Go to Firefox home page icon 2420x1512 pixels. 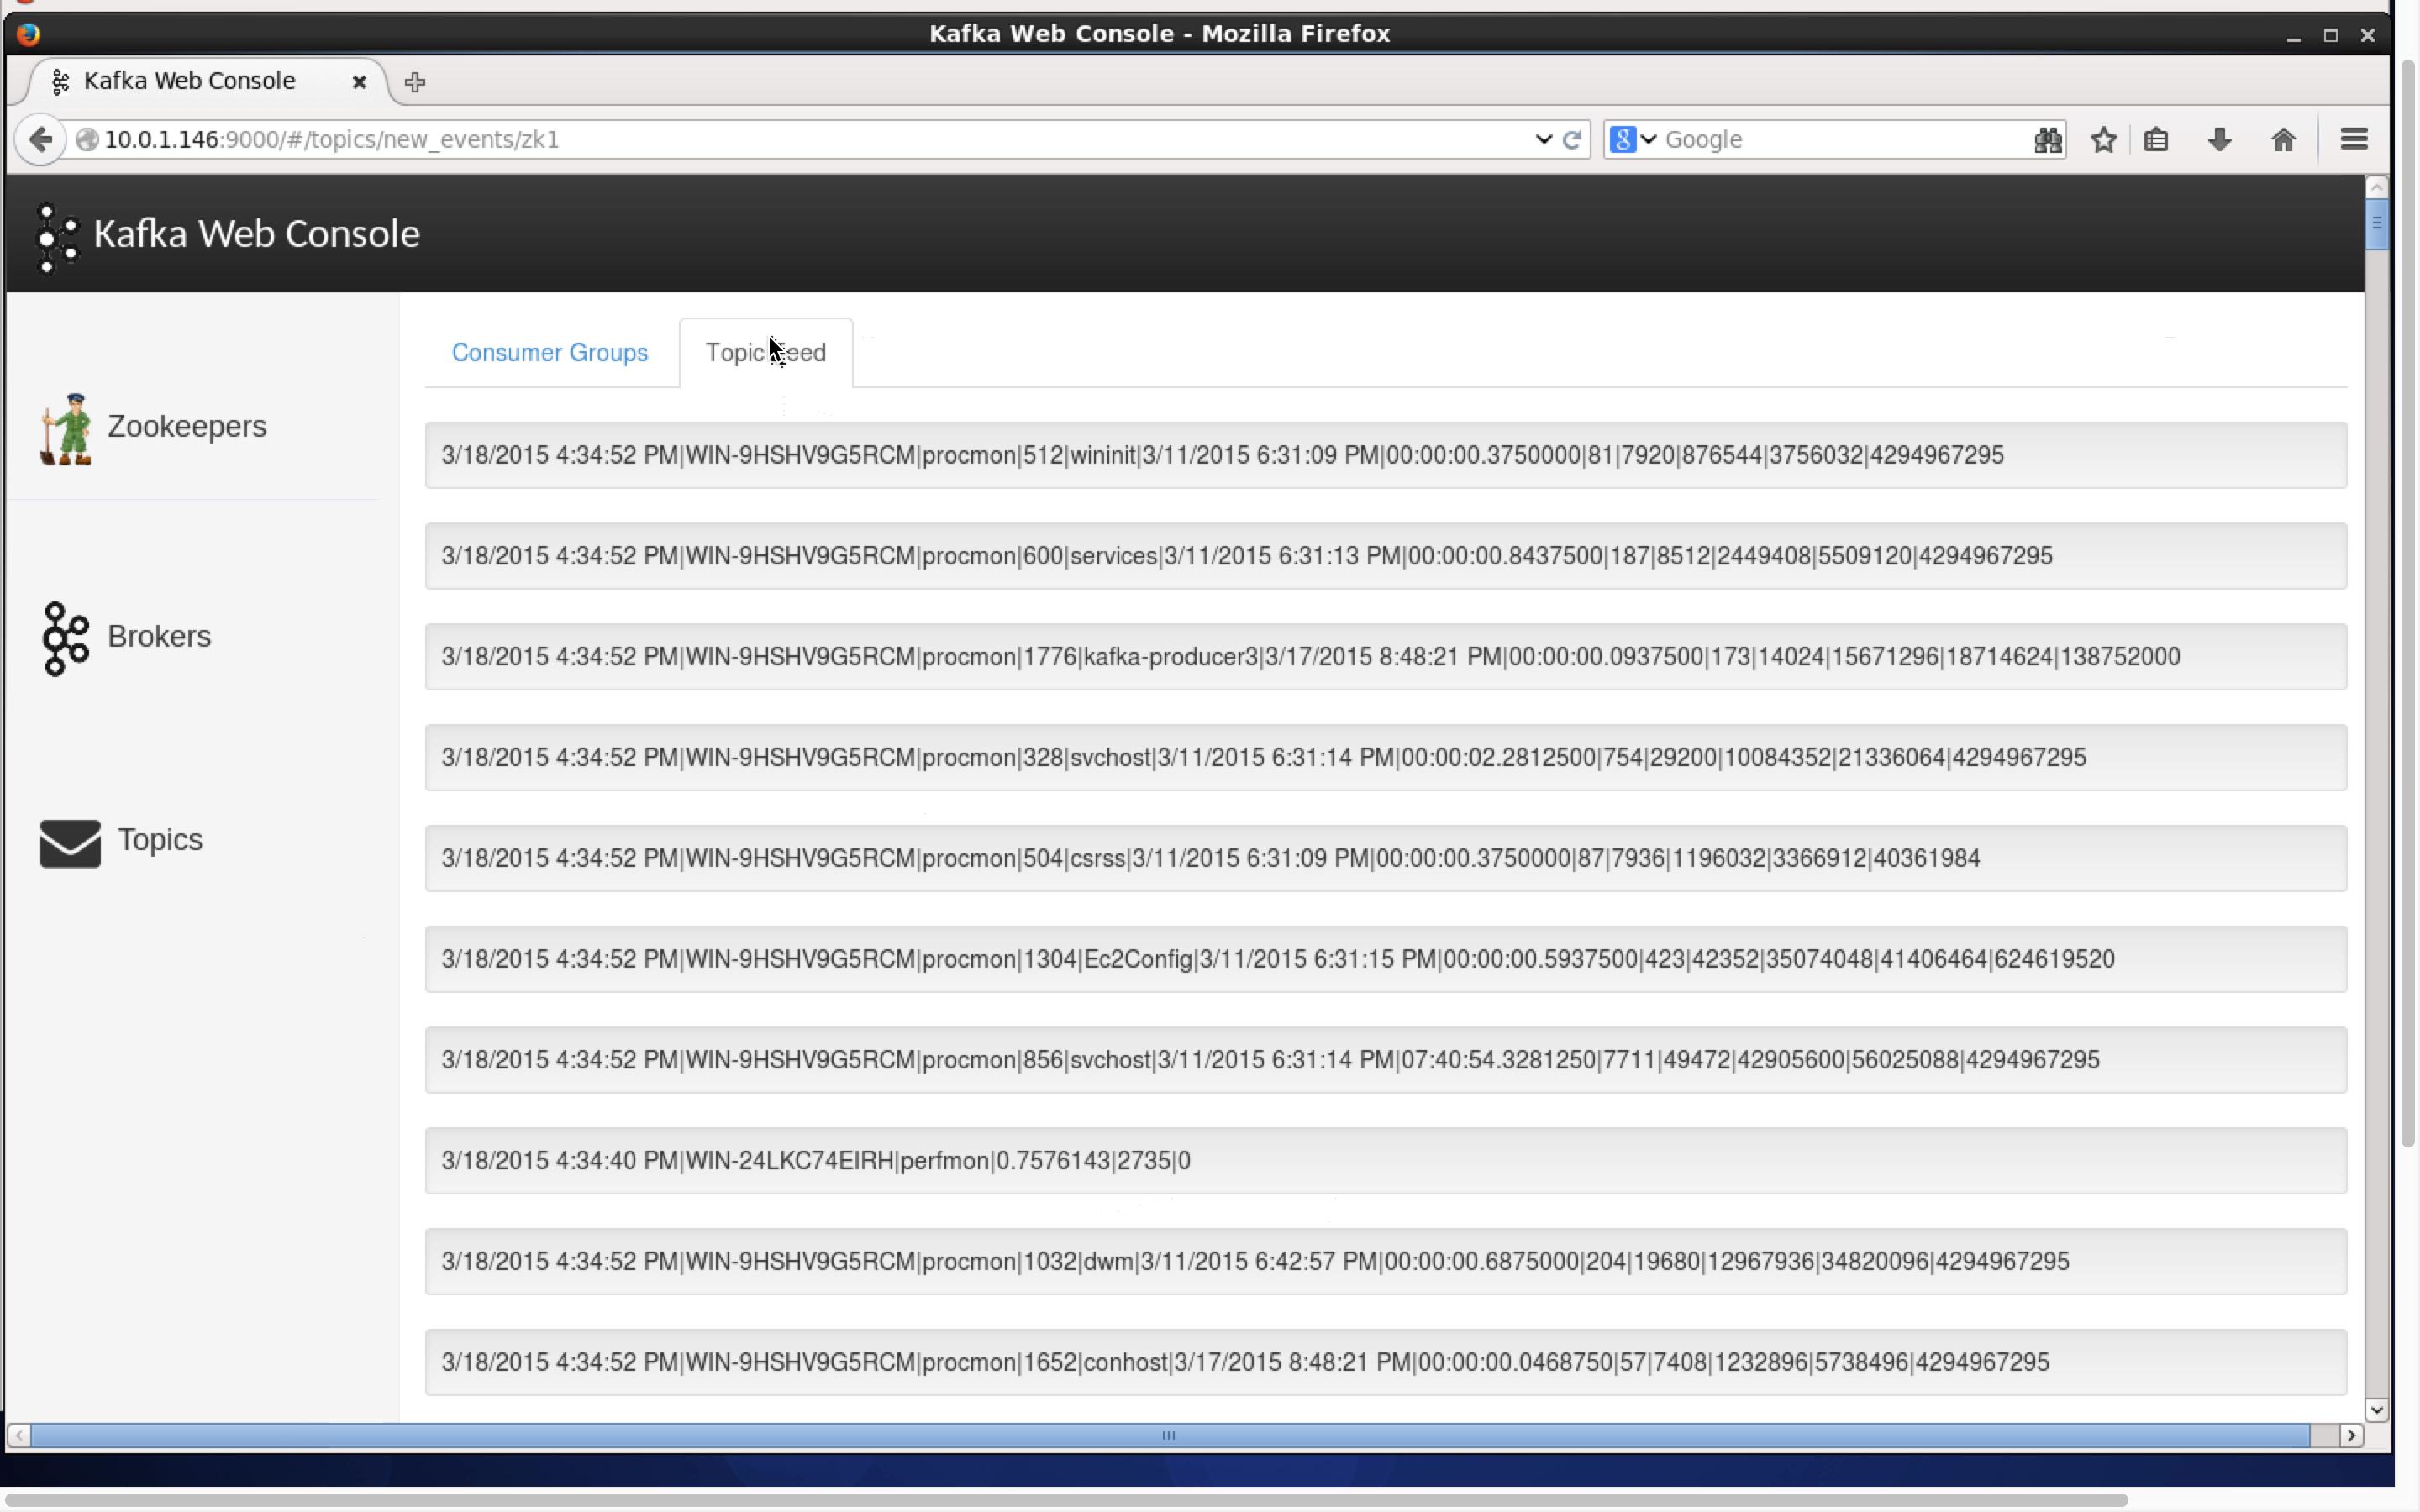tap(2283, 139)
